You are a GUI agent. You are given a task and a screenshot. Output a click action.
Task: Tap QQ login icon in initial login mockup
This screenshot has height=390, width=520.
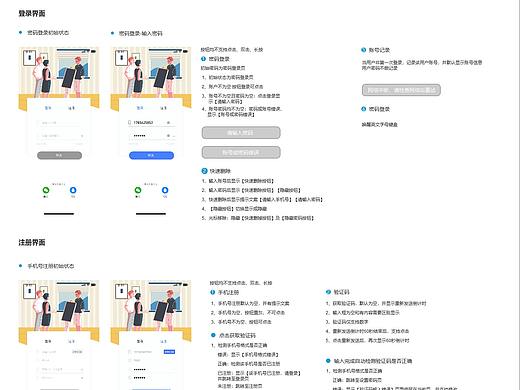click(x=73, y=190)
